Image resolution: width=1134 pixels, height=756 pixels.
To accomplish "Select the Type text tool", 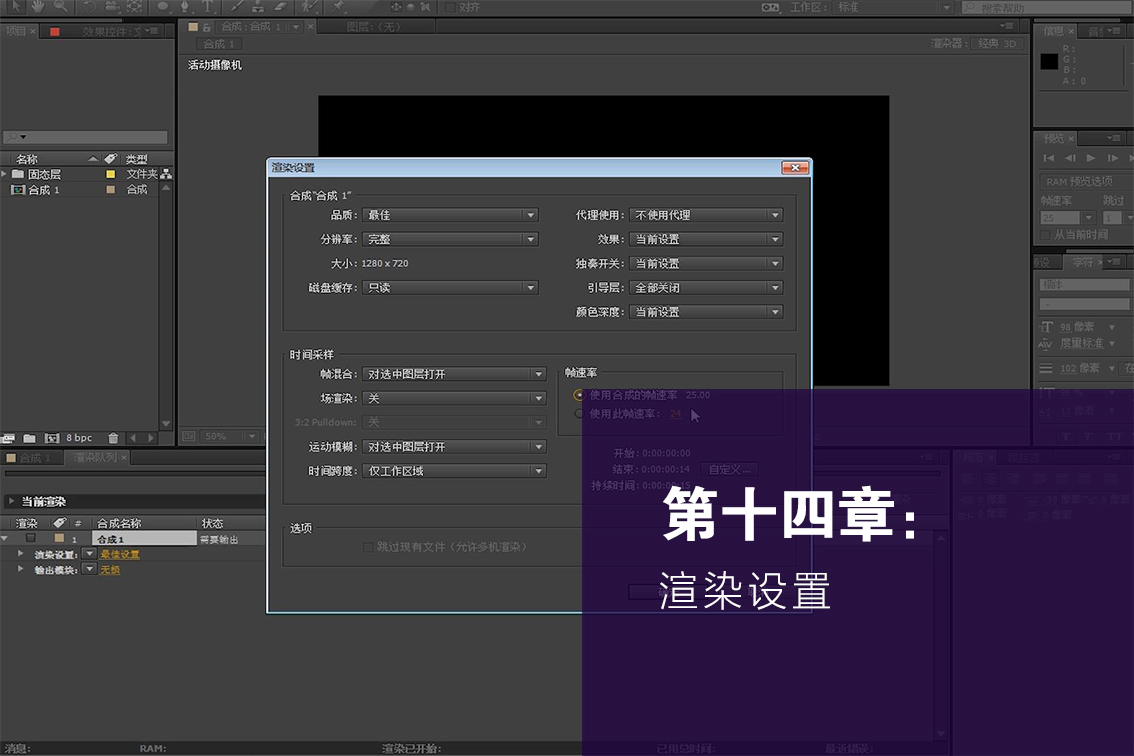I will tap(208, 6).
